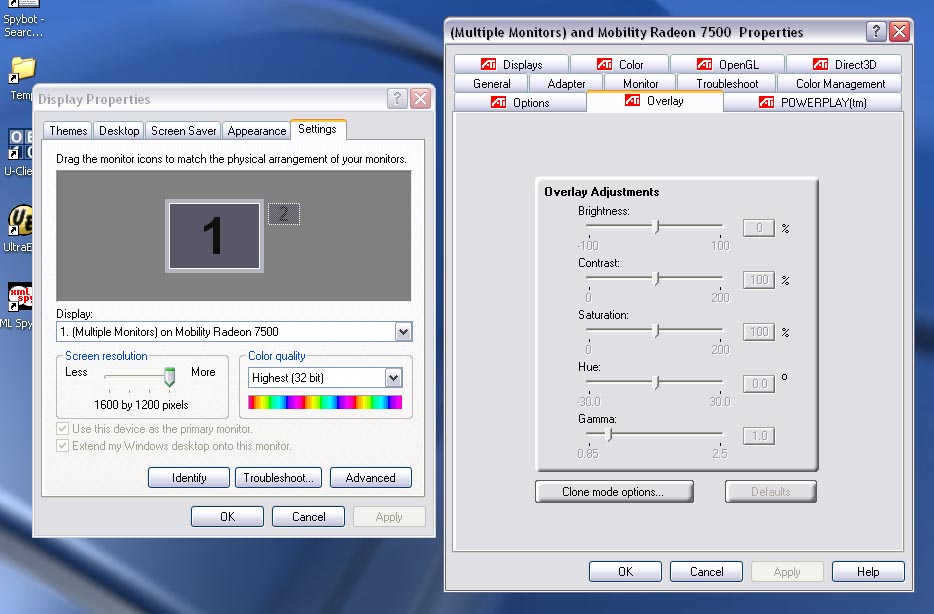
Task: Open the Troubleshoot tab in Radeon Properties
Action: [x=727, y=83]
